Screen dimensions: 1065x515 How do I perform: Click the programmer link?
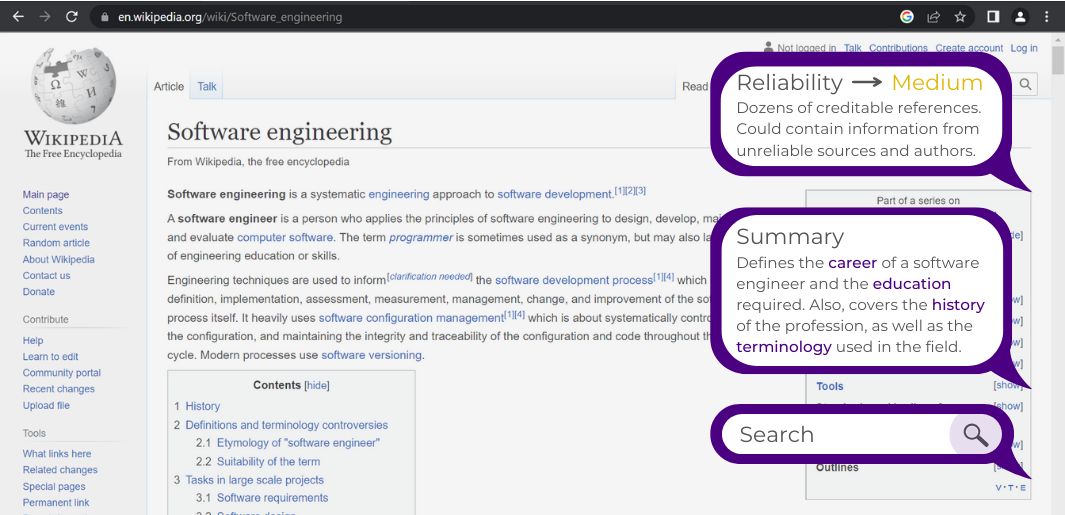coord(420,238)
